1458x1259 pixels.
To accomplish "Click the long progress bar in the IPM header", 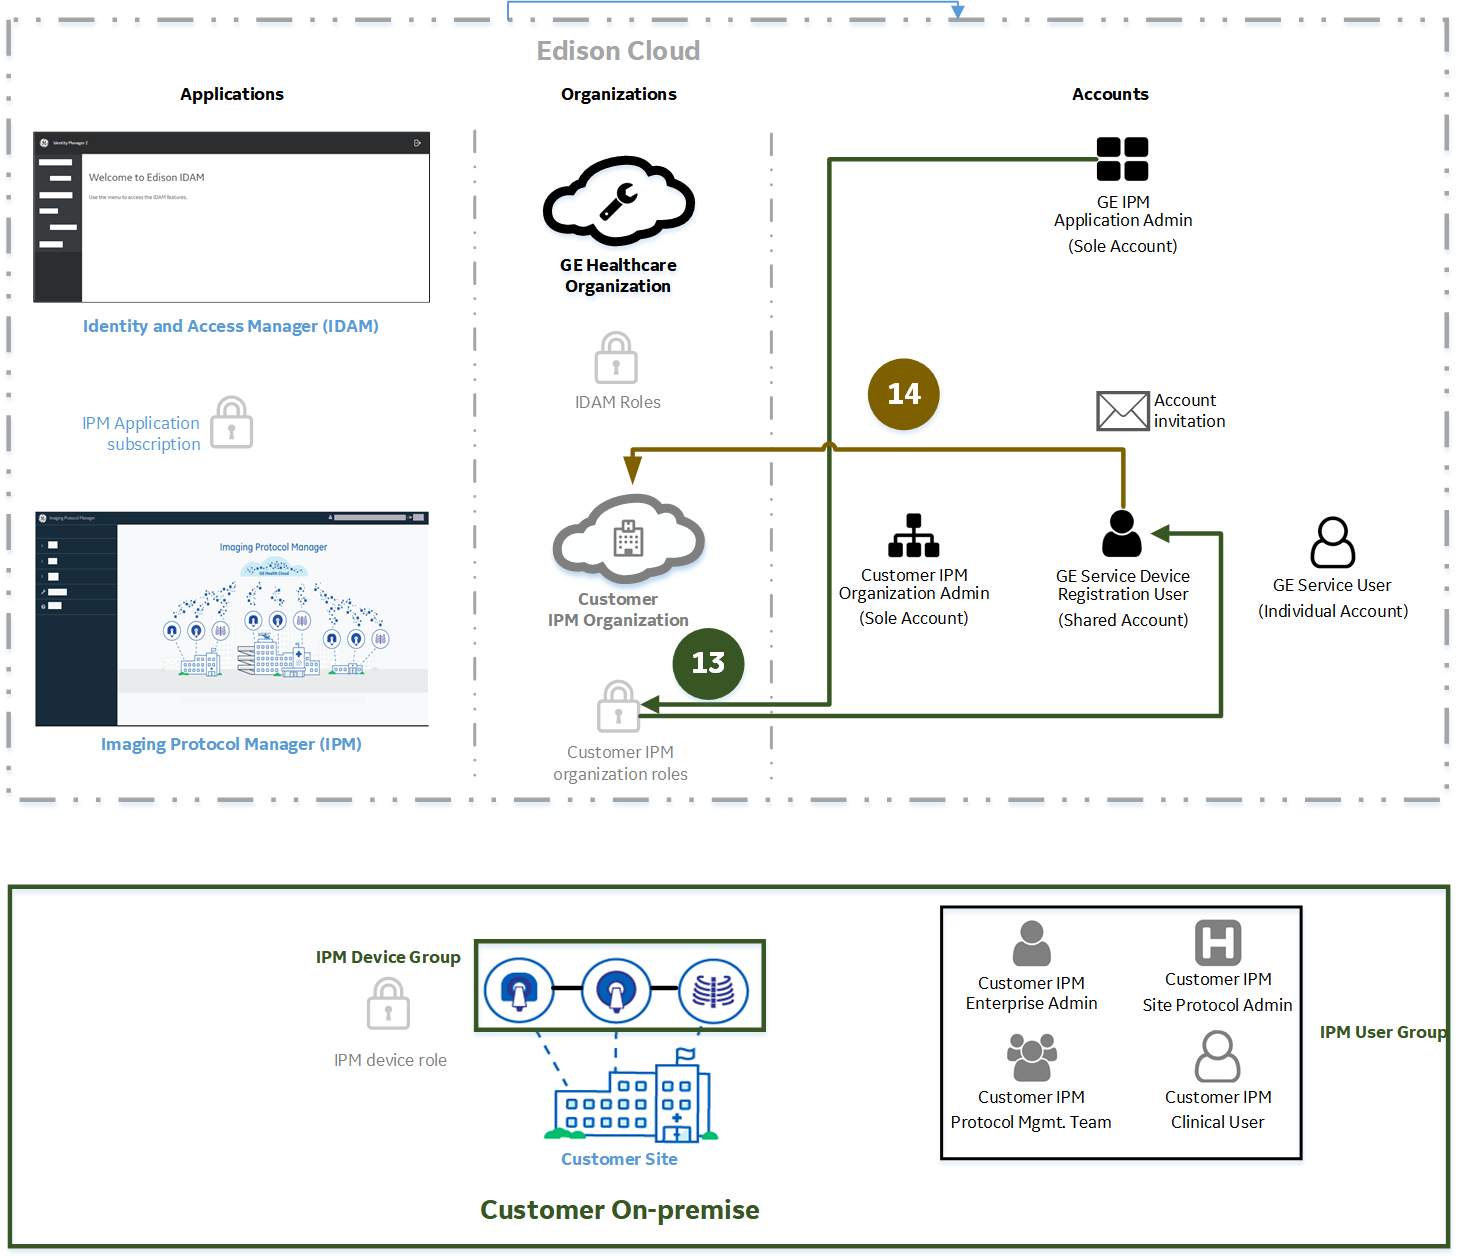I will (371, 517).
